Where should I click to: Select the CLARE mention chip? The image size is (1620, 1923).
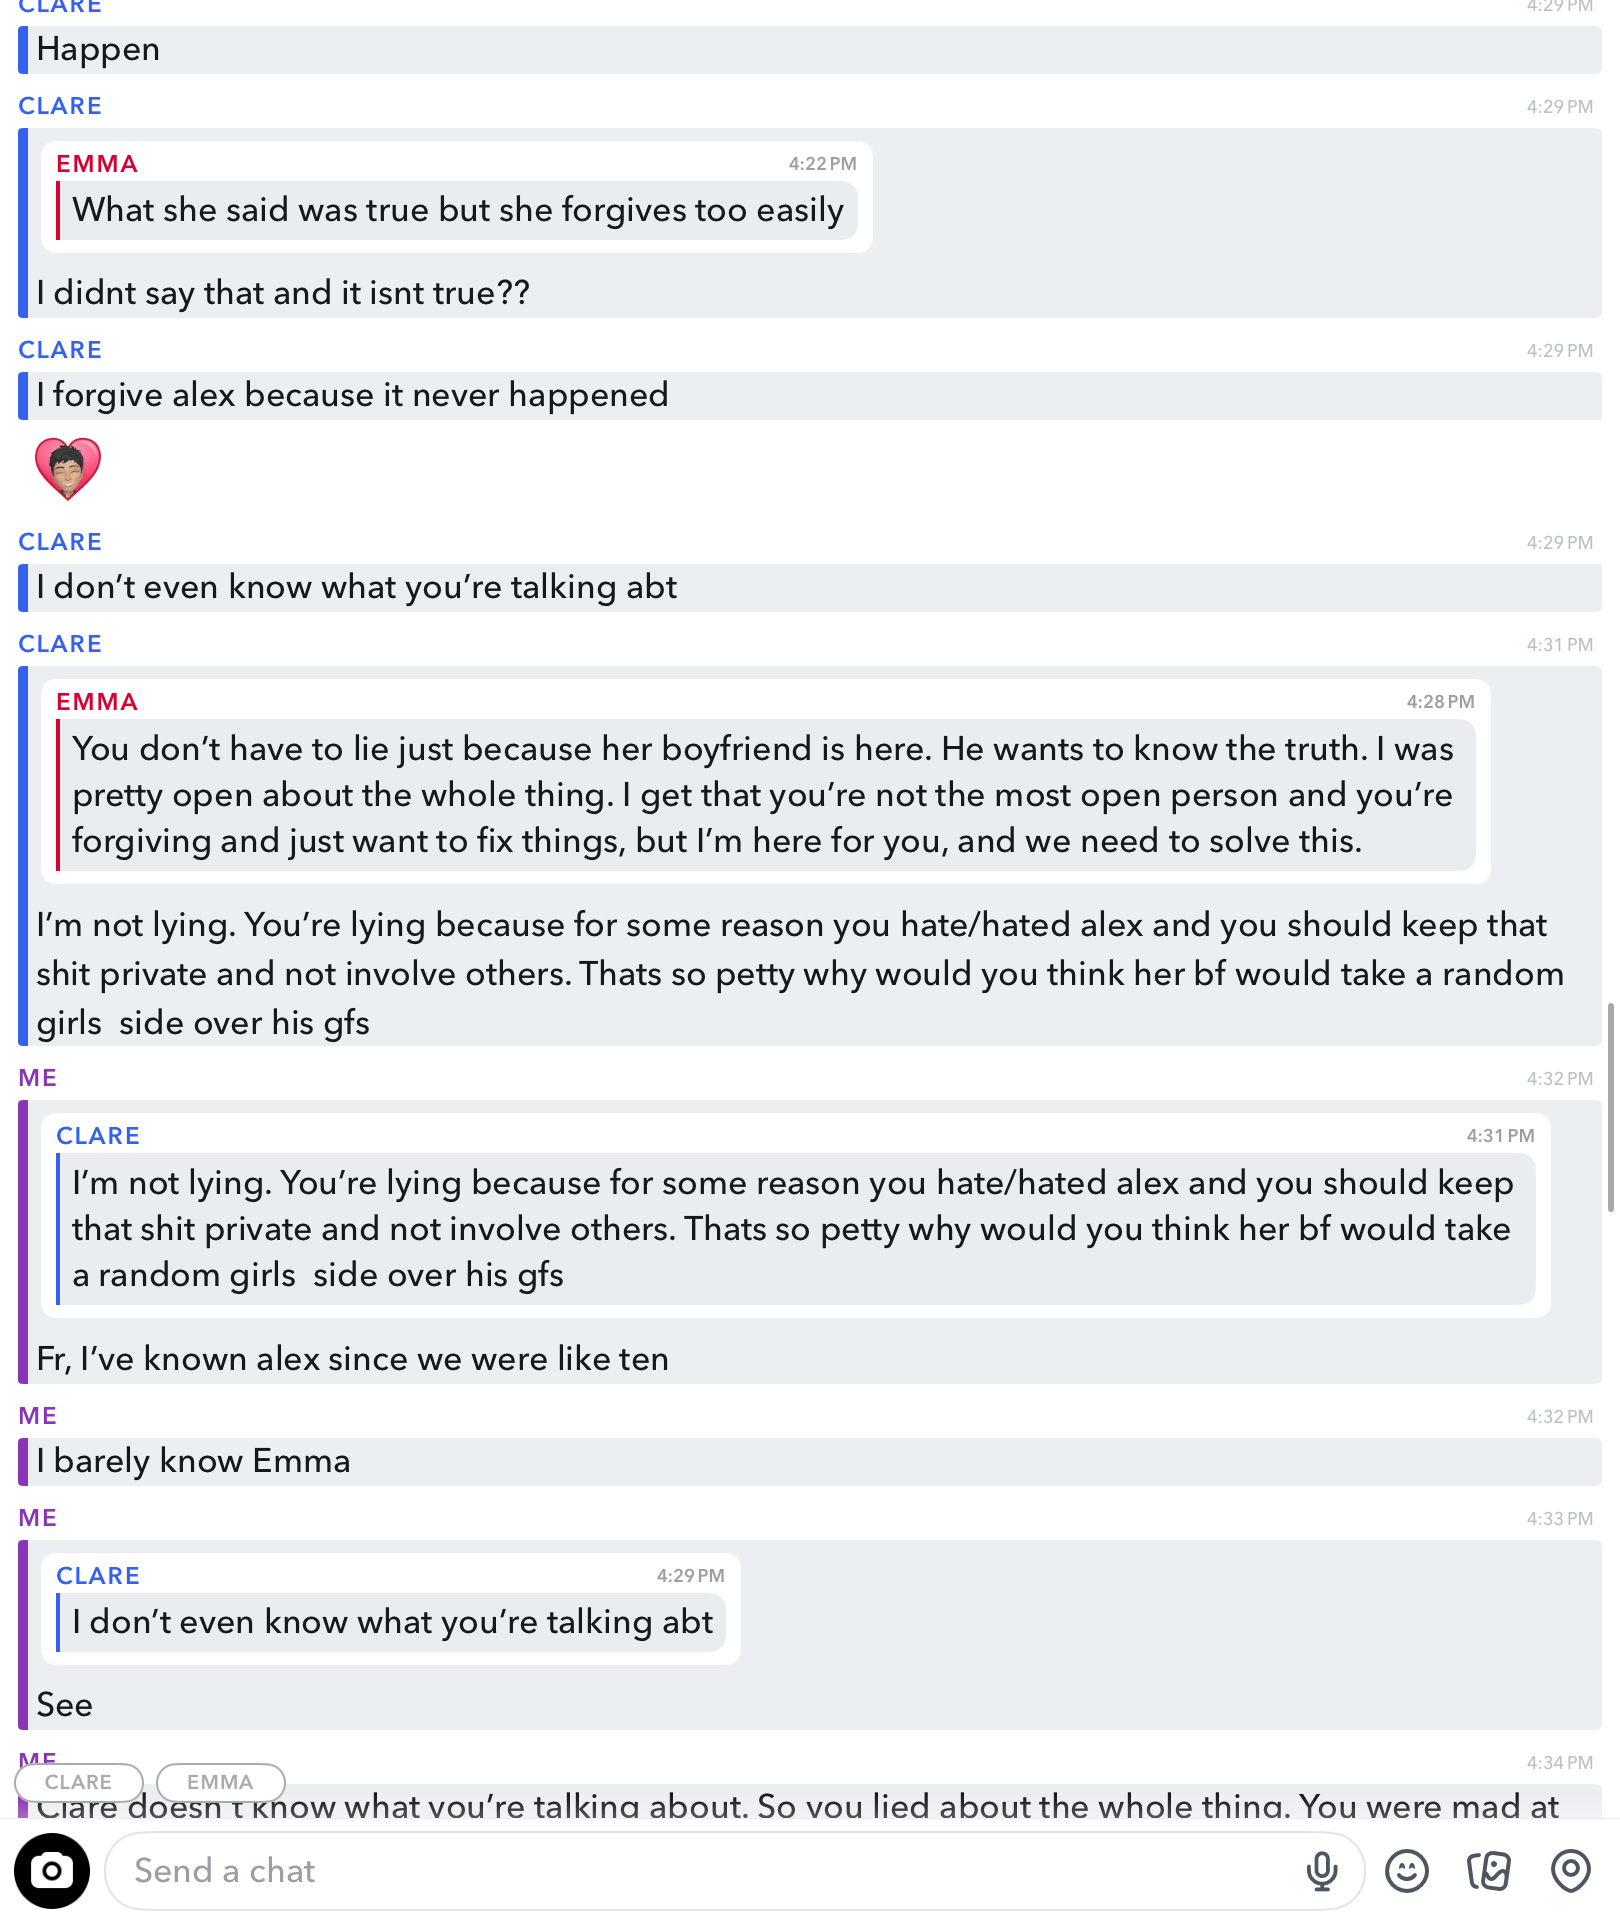tap(79, 1782)
